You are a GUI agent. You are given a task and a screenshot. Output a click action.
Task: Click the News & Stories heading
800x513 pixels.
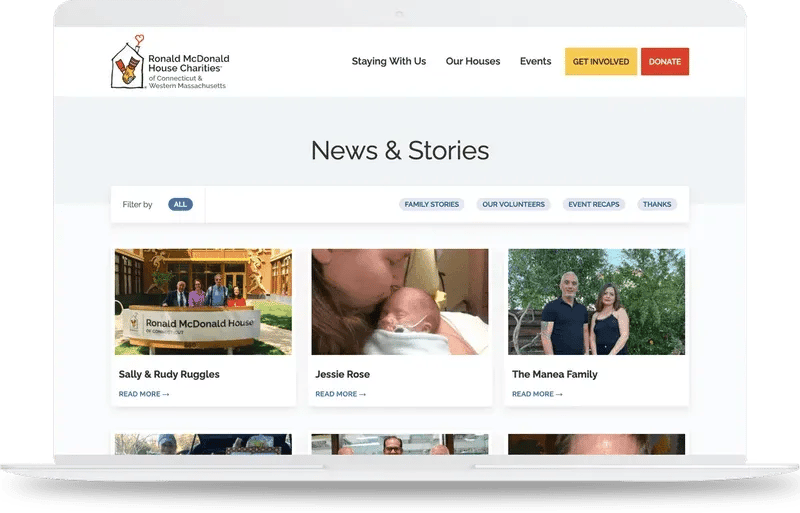point(400,151)
